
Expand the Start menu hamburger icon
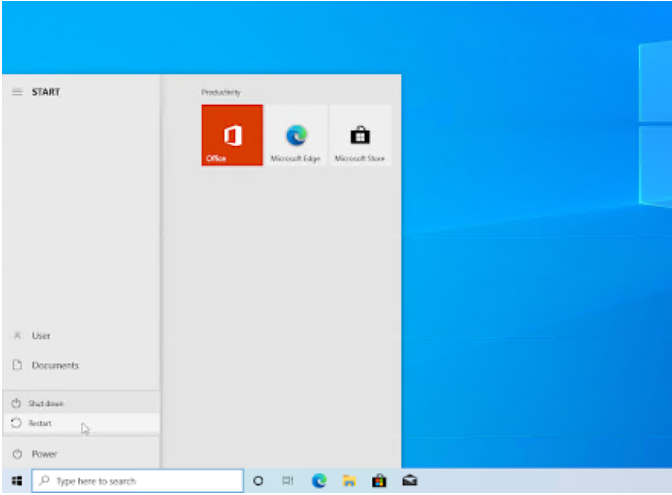(x=17, y=92)
